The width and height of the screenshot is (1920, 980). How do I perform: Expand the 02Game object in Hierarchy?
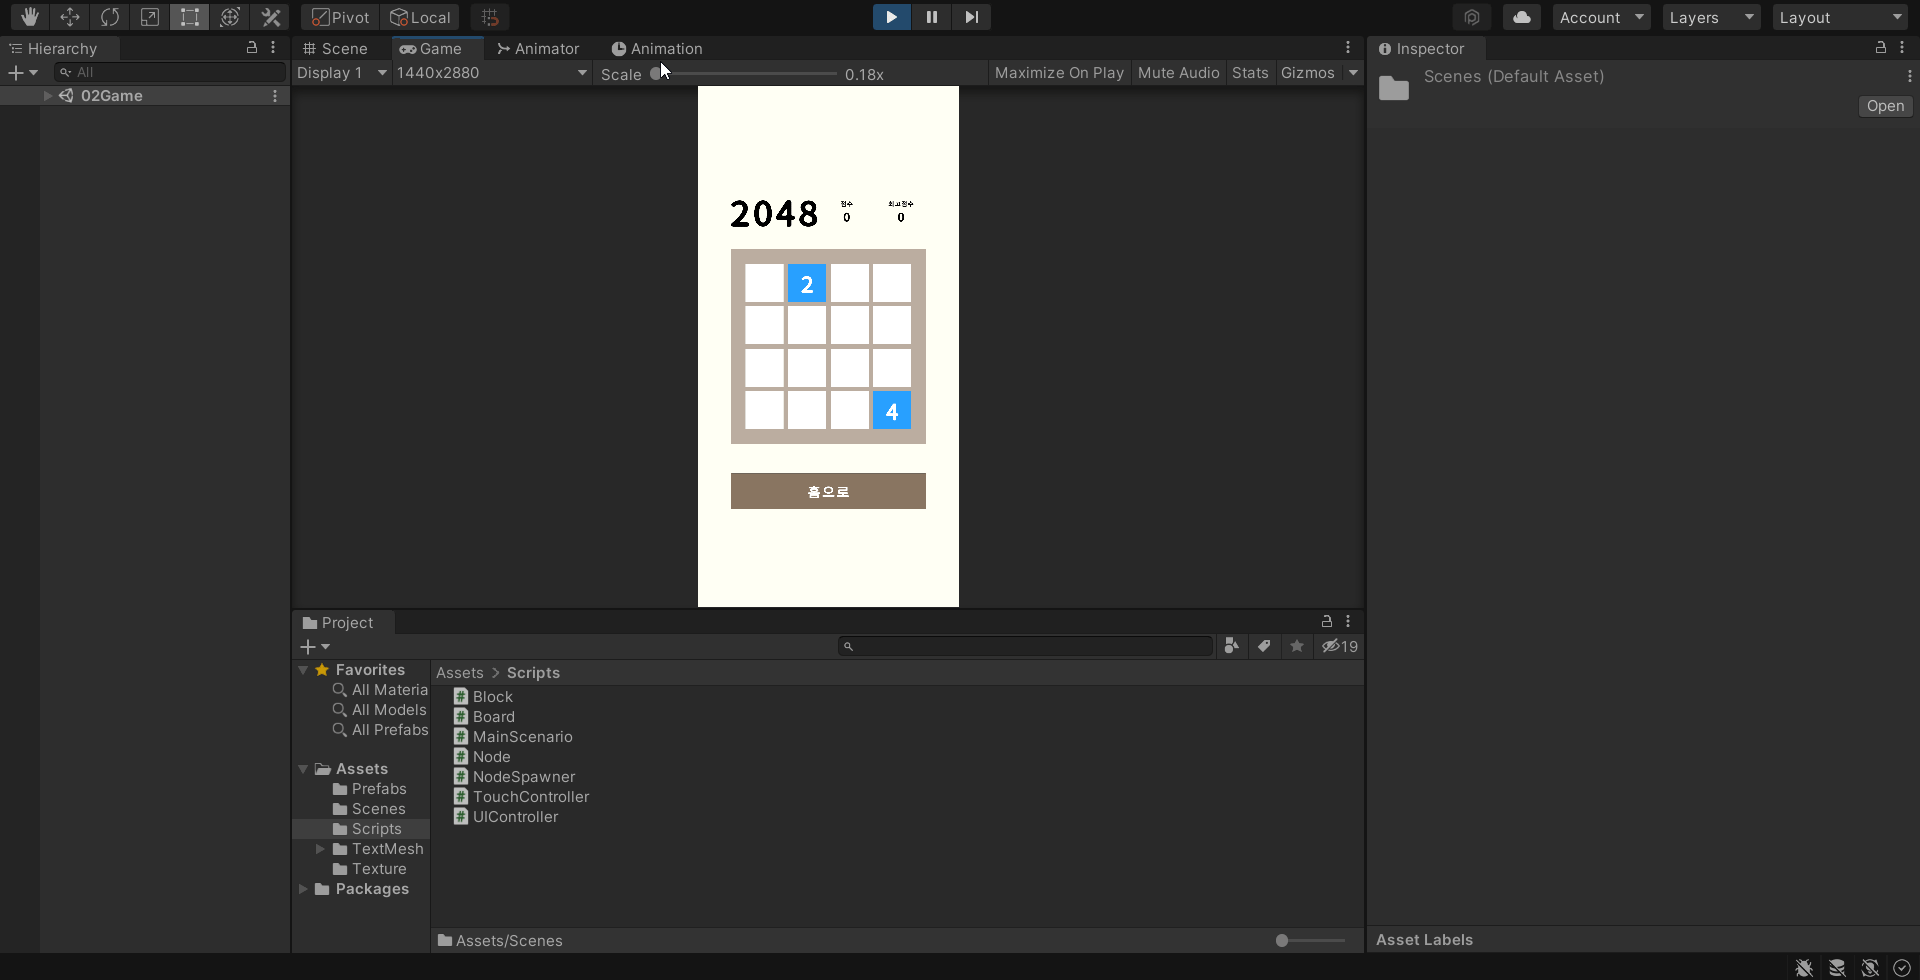pos(47,95)
